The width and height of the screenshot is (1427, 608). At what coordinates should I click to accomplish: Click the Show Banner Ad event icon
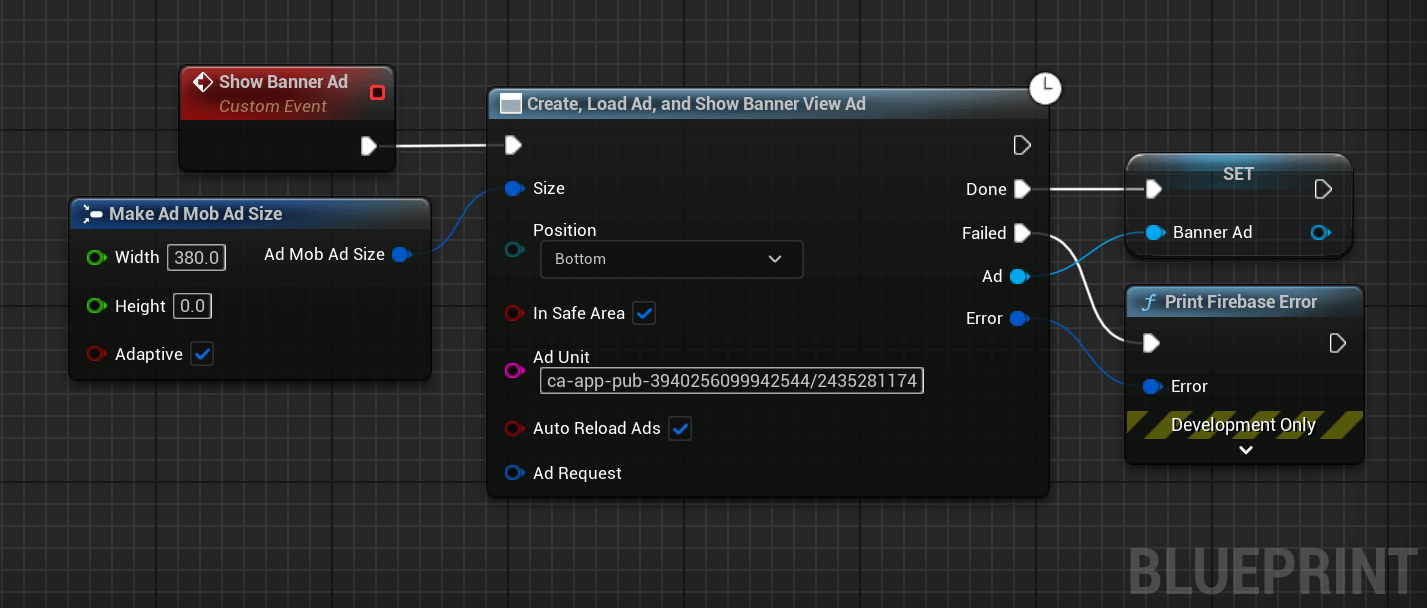pos(203,82)
